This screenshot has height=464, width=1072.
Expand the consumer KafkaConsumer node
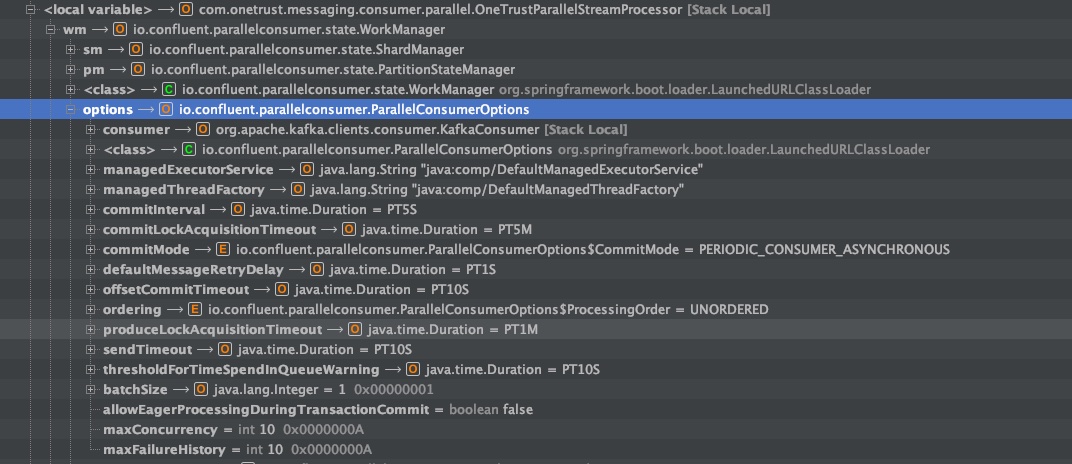pyautogui.click(x=90, y=130)
